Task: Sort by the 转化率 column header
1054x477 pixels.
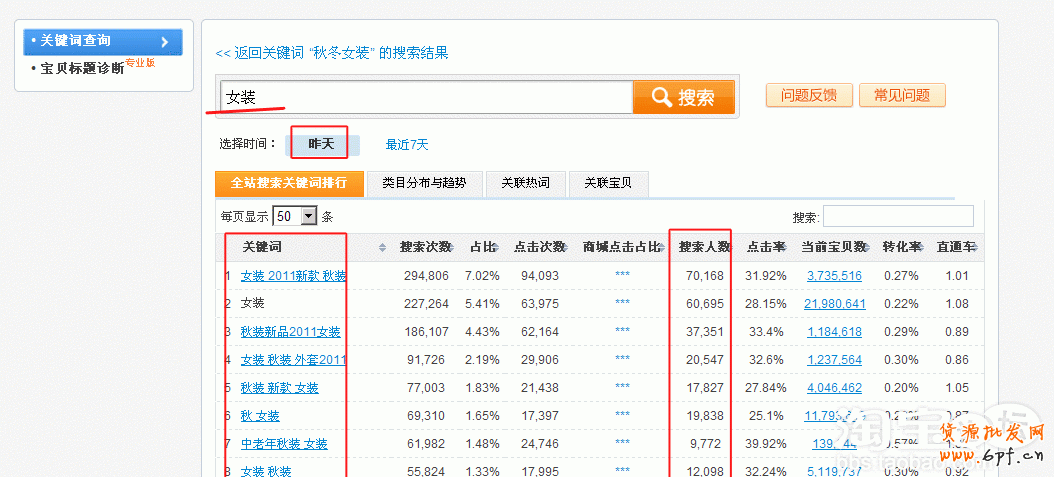Action: point(902,247)
